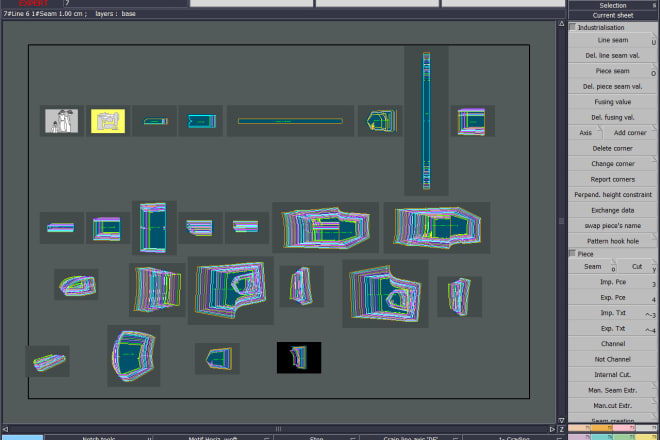This screenshot has height=440, width=660.
Task: Choose Imp. Txt
Action: pos(612,313)
